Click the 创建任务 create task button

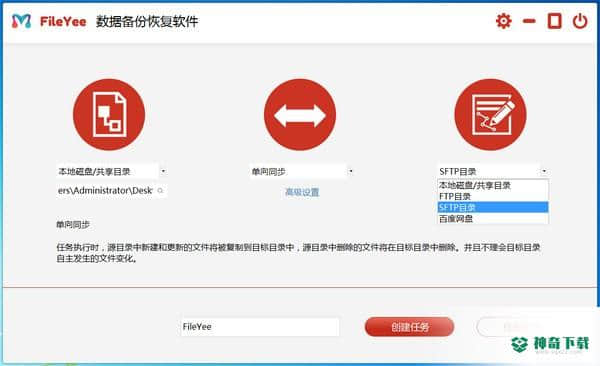409,327
